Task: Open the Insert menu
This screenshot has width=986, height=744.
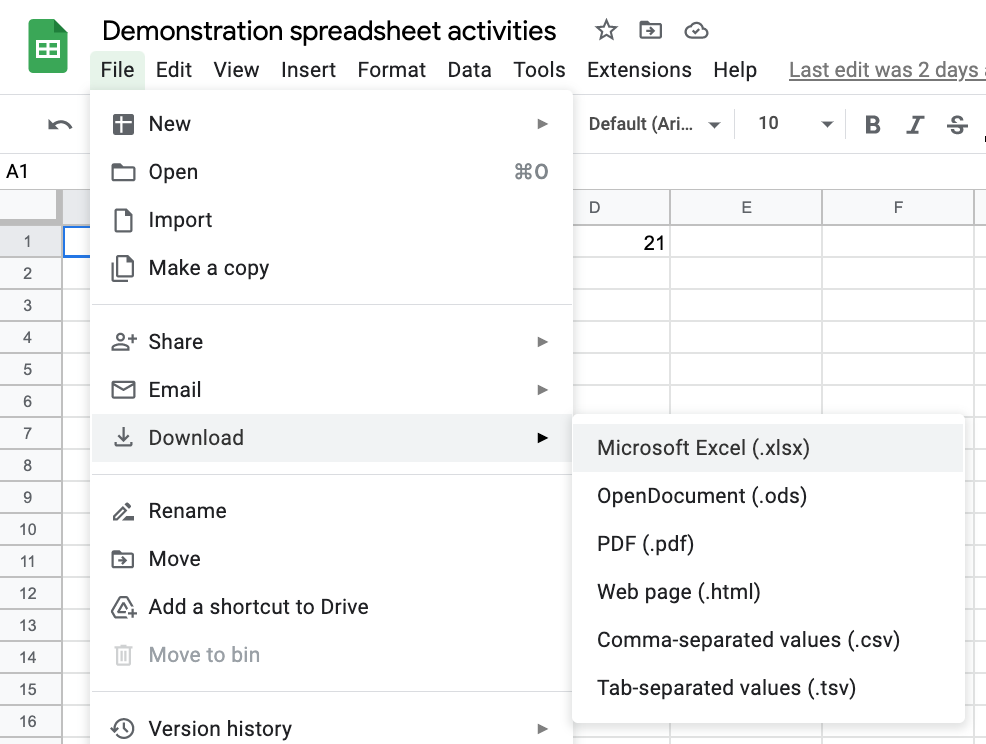Action: coord(308,70)
